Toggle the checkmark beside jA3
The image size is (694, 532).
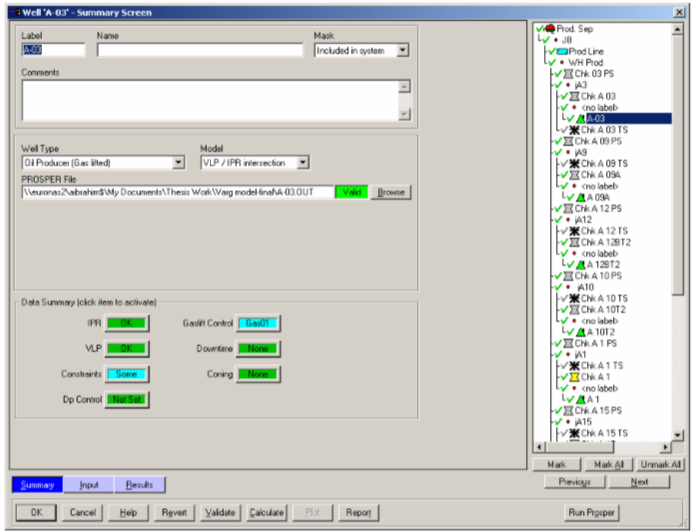pyautogui.click(x=558, y=85)
